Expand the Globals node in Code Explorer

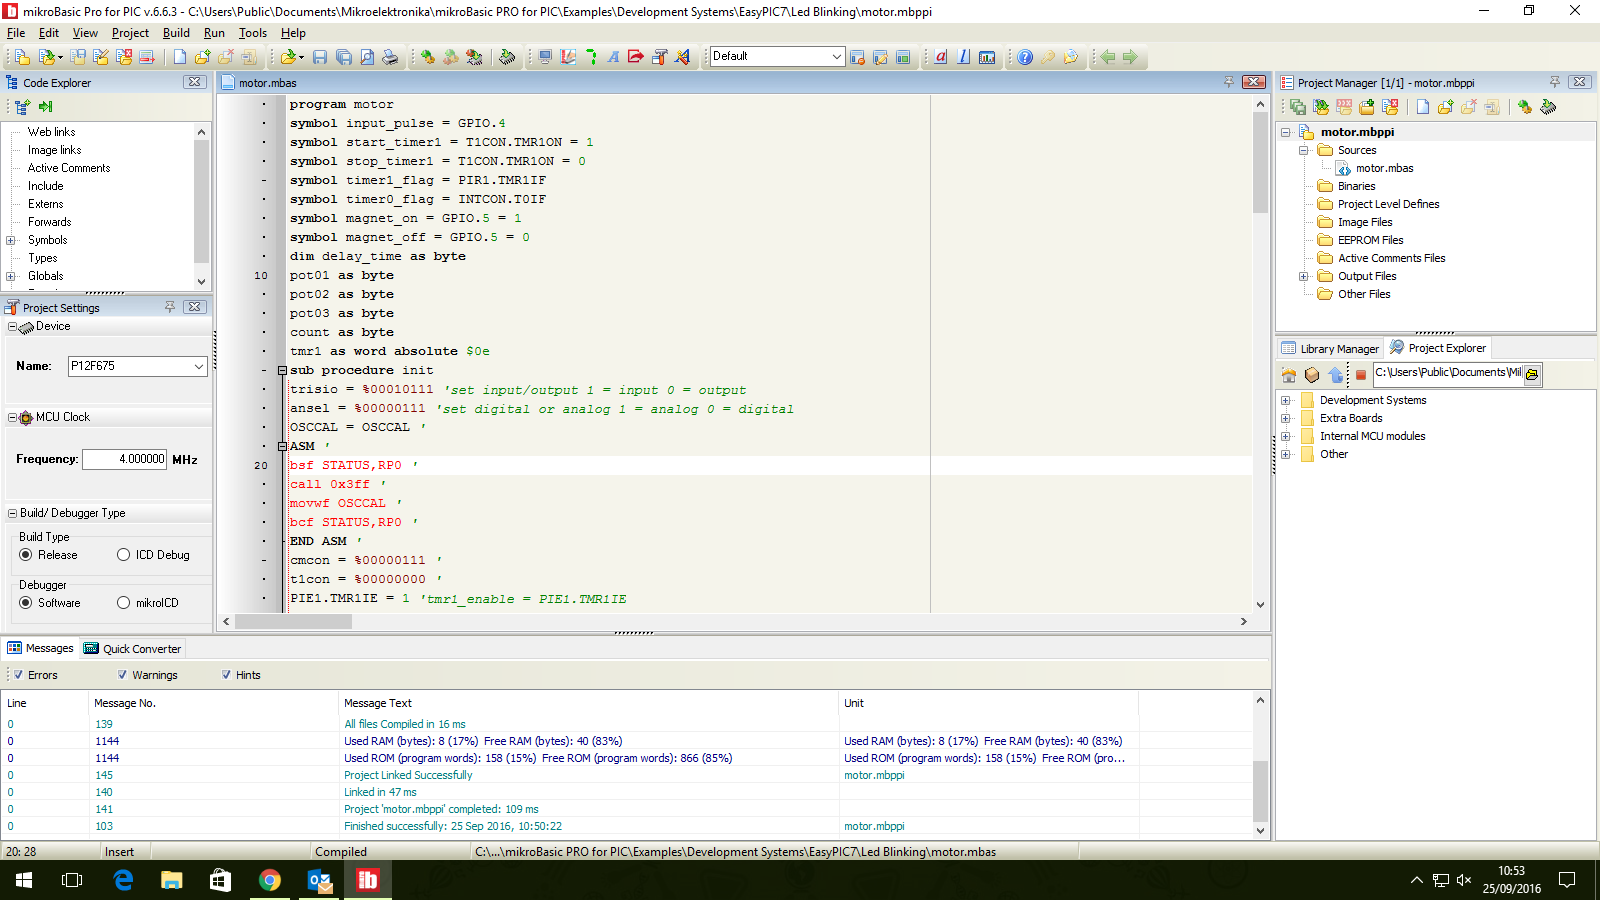pyautogui.click(x=10, y=276)
